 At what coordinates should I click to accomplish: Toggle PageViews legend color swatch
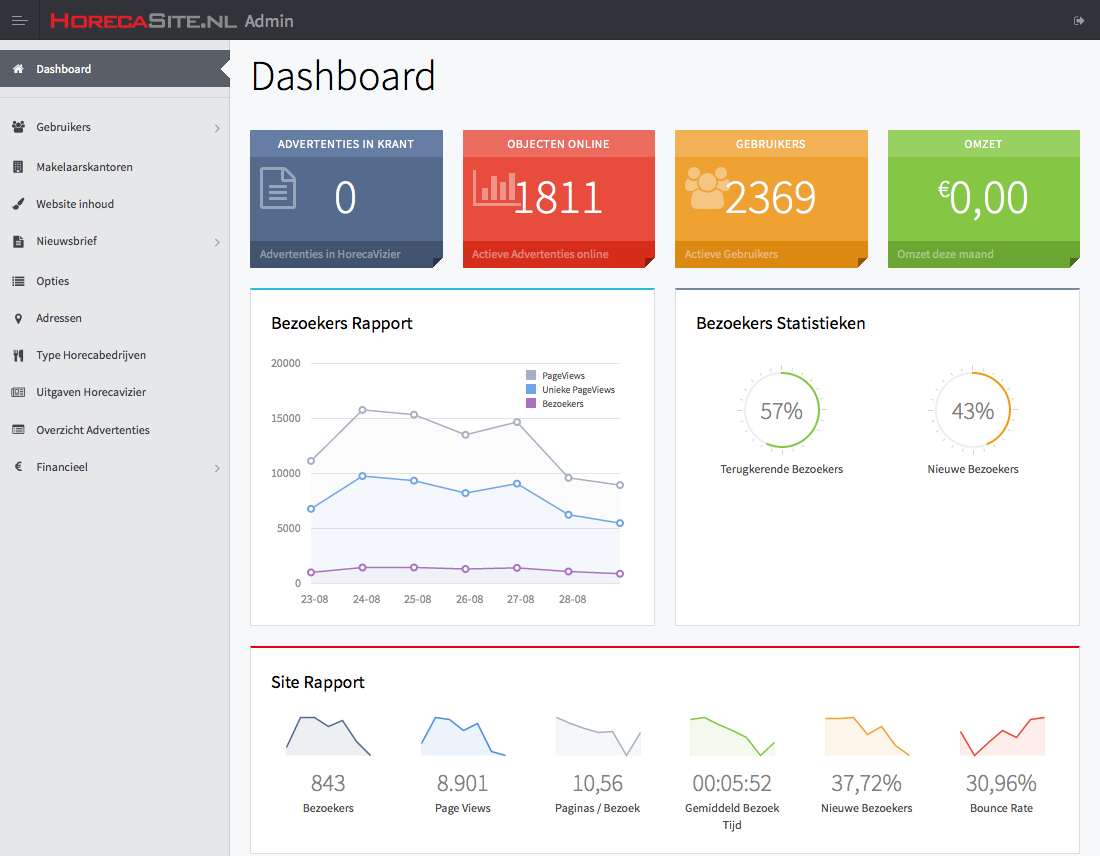coord(531,376)
